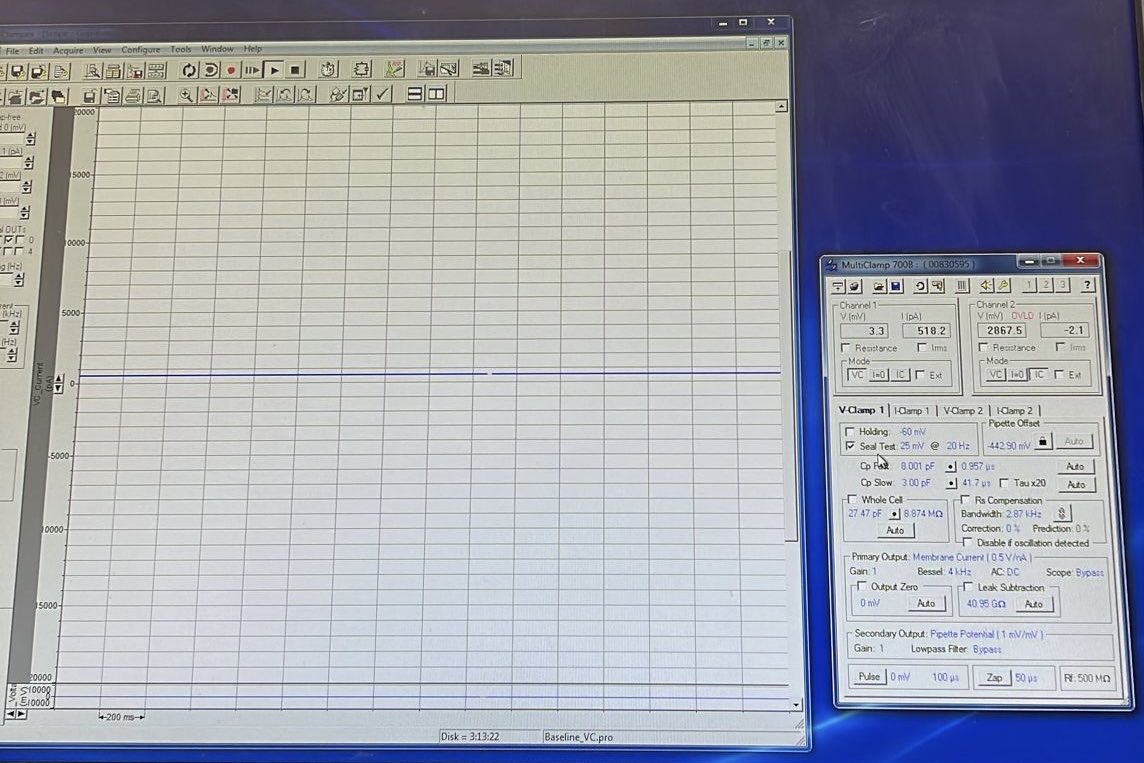Click the printer icon in Clampex toolbar
This screenshot has width=1144, height=763.
click(x=133, y=96)
